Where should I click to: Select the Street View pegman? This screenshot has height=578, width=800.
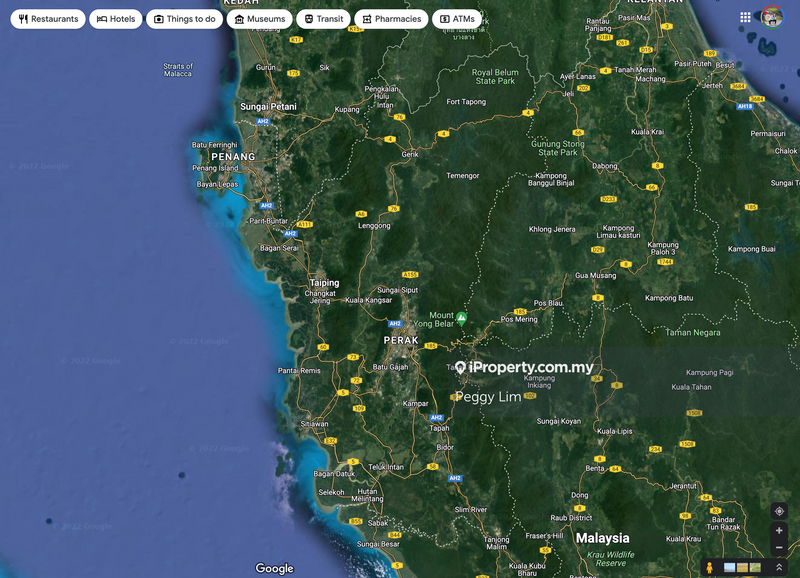[x=709, y=567]
